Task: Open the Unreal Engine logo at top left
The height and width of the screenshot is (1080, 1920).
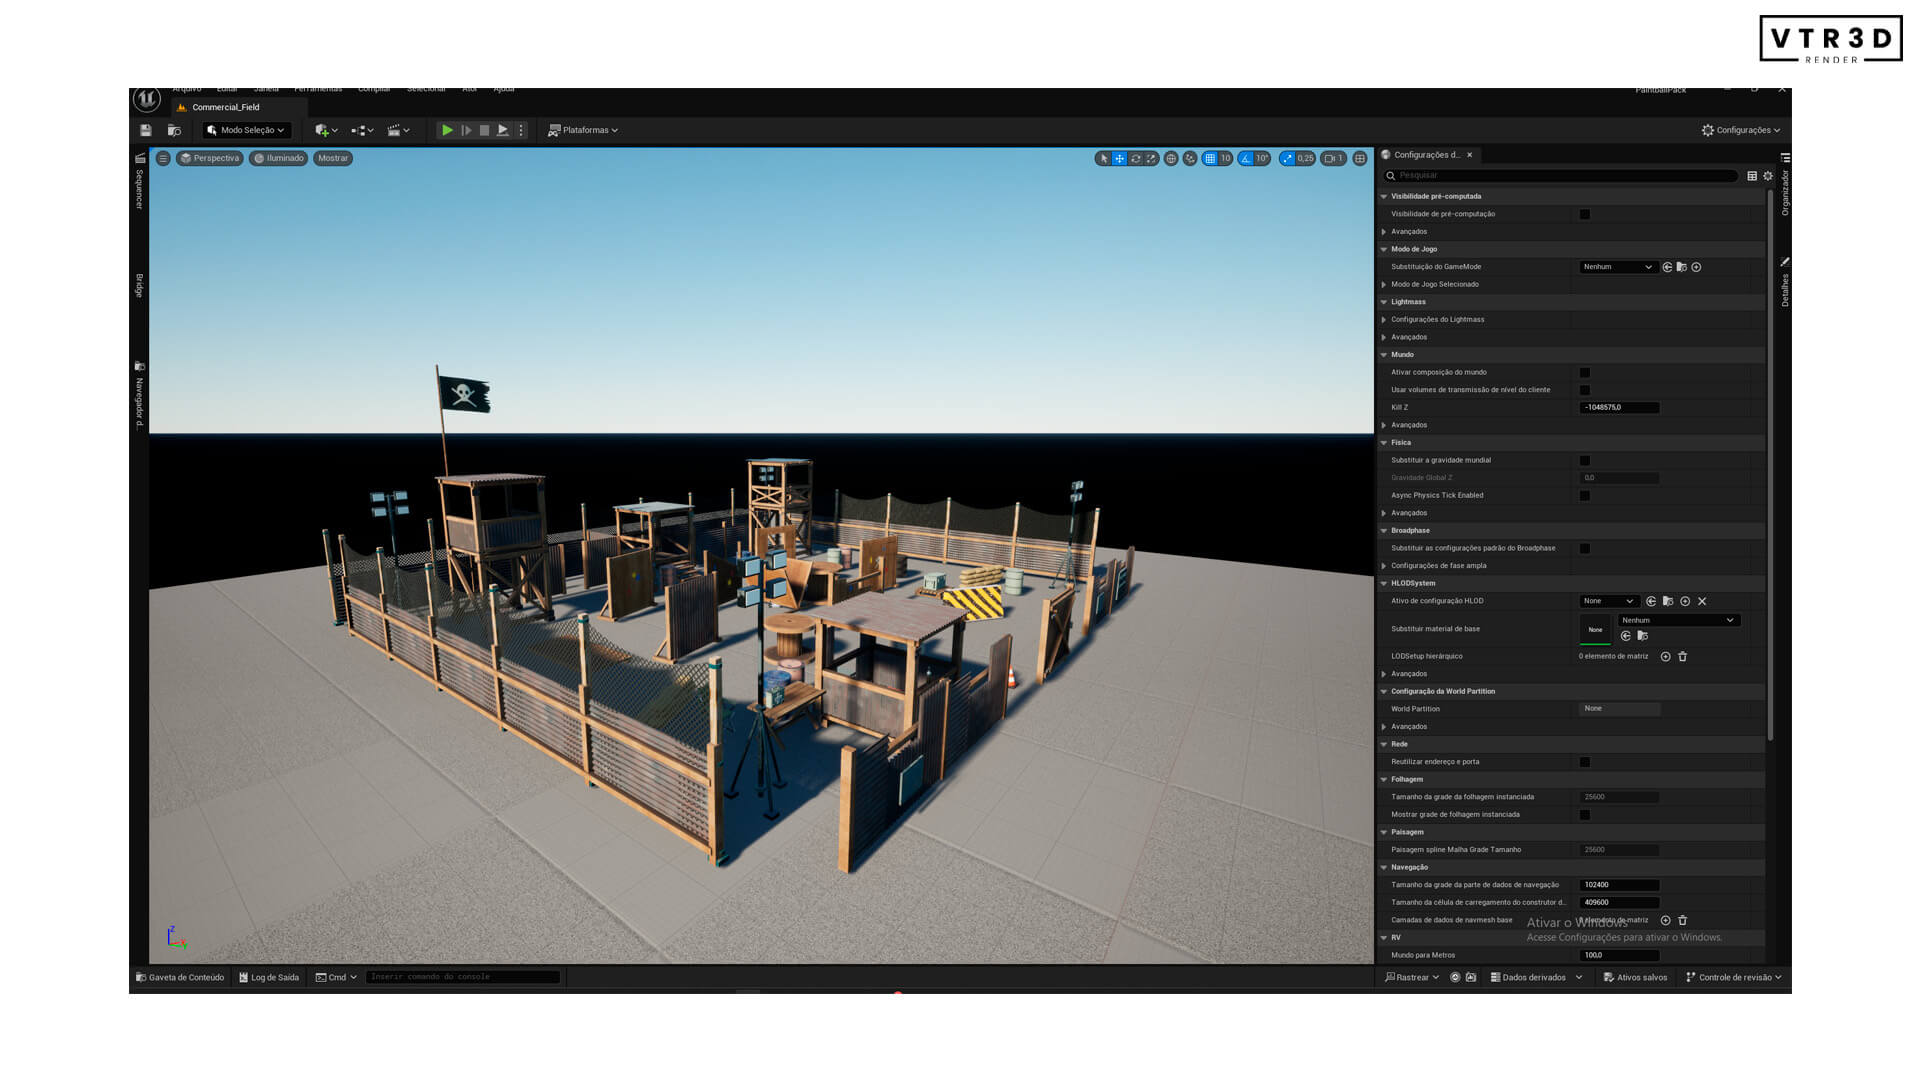Action: (x=147, y=99)
